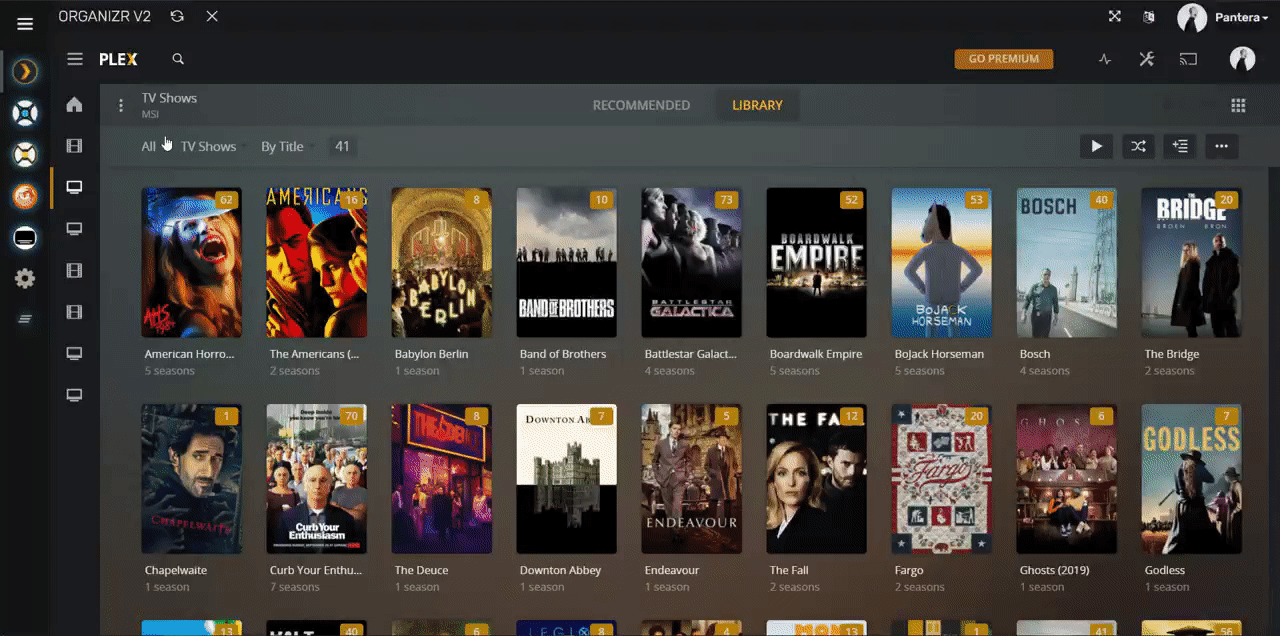Switch to the LIBRARY tab
This screenshot has width=1280, height=636.
[757, 105]
